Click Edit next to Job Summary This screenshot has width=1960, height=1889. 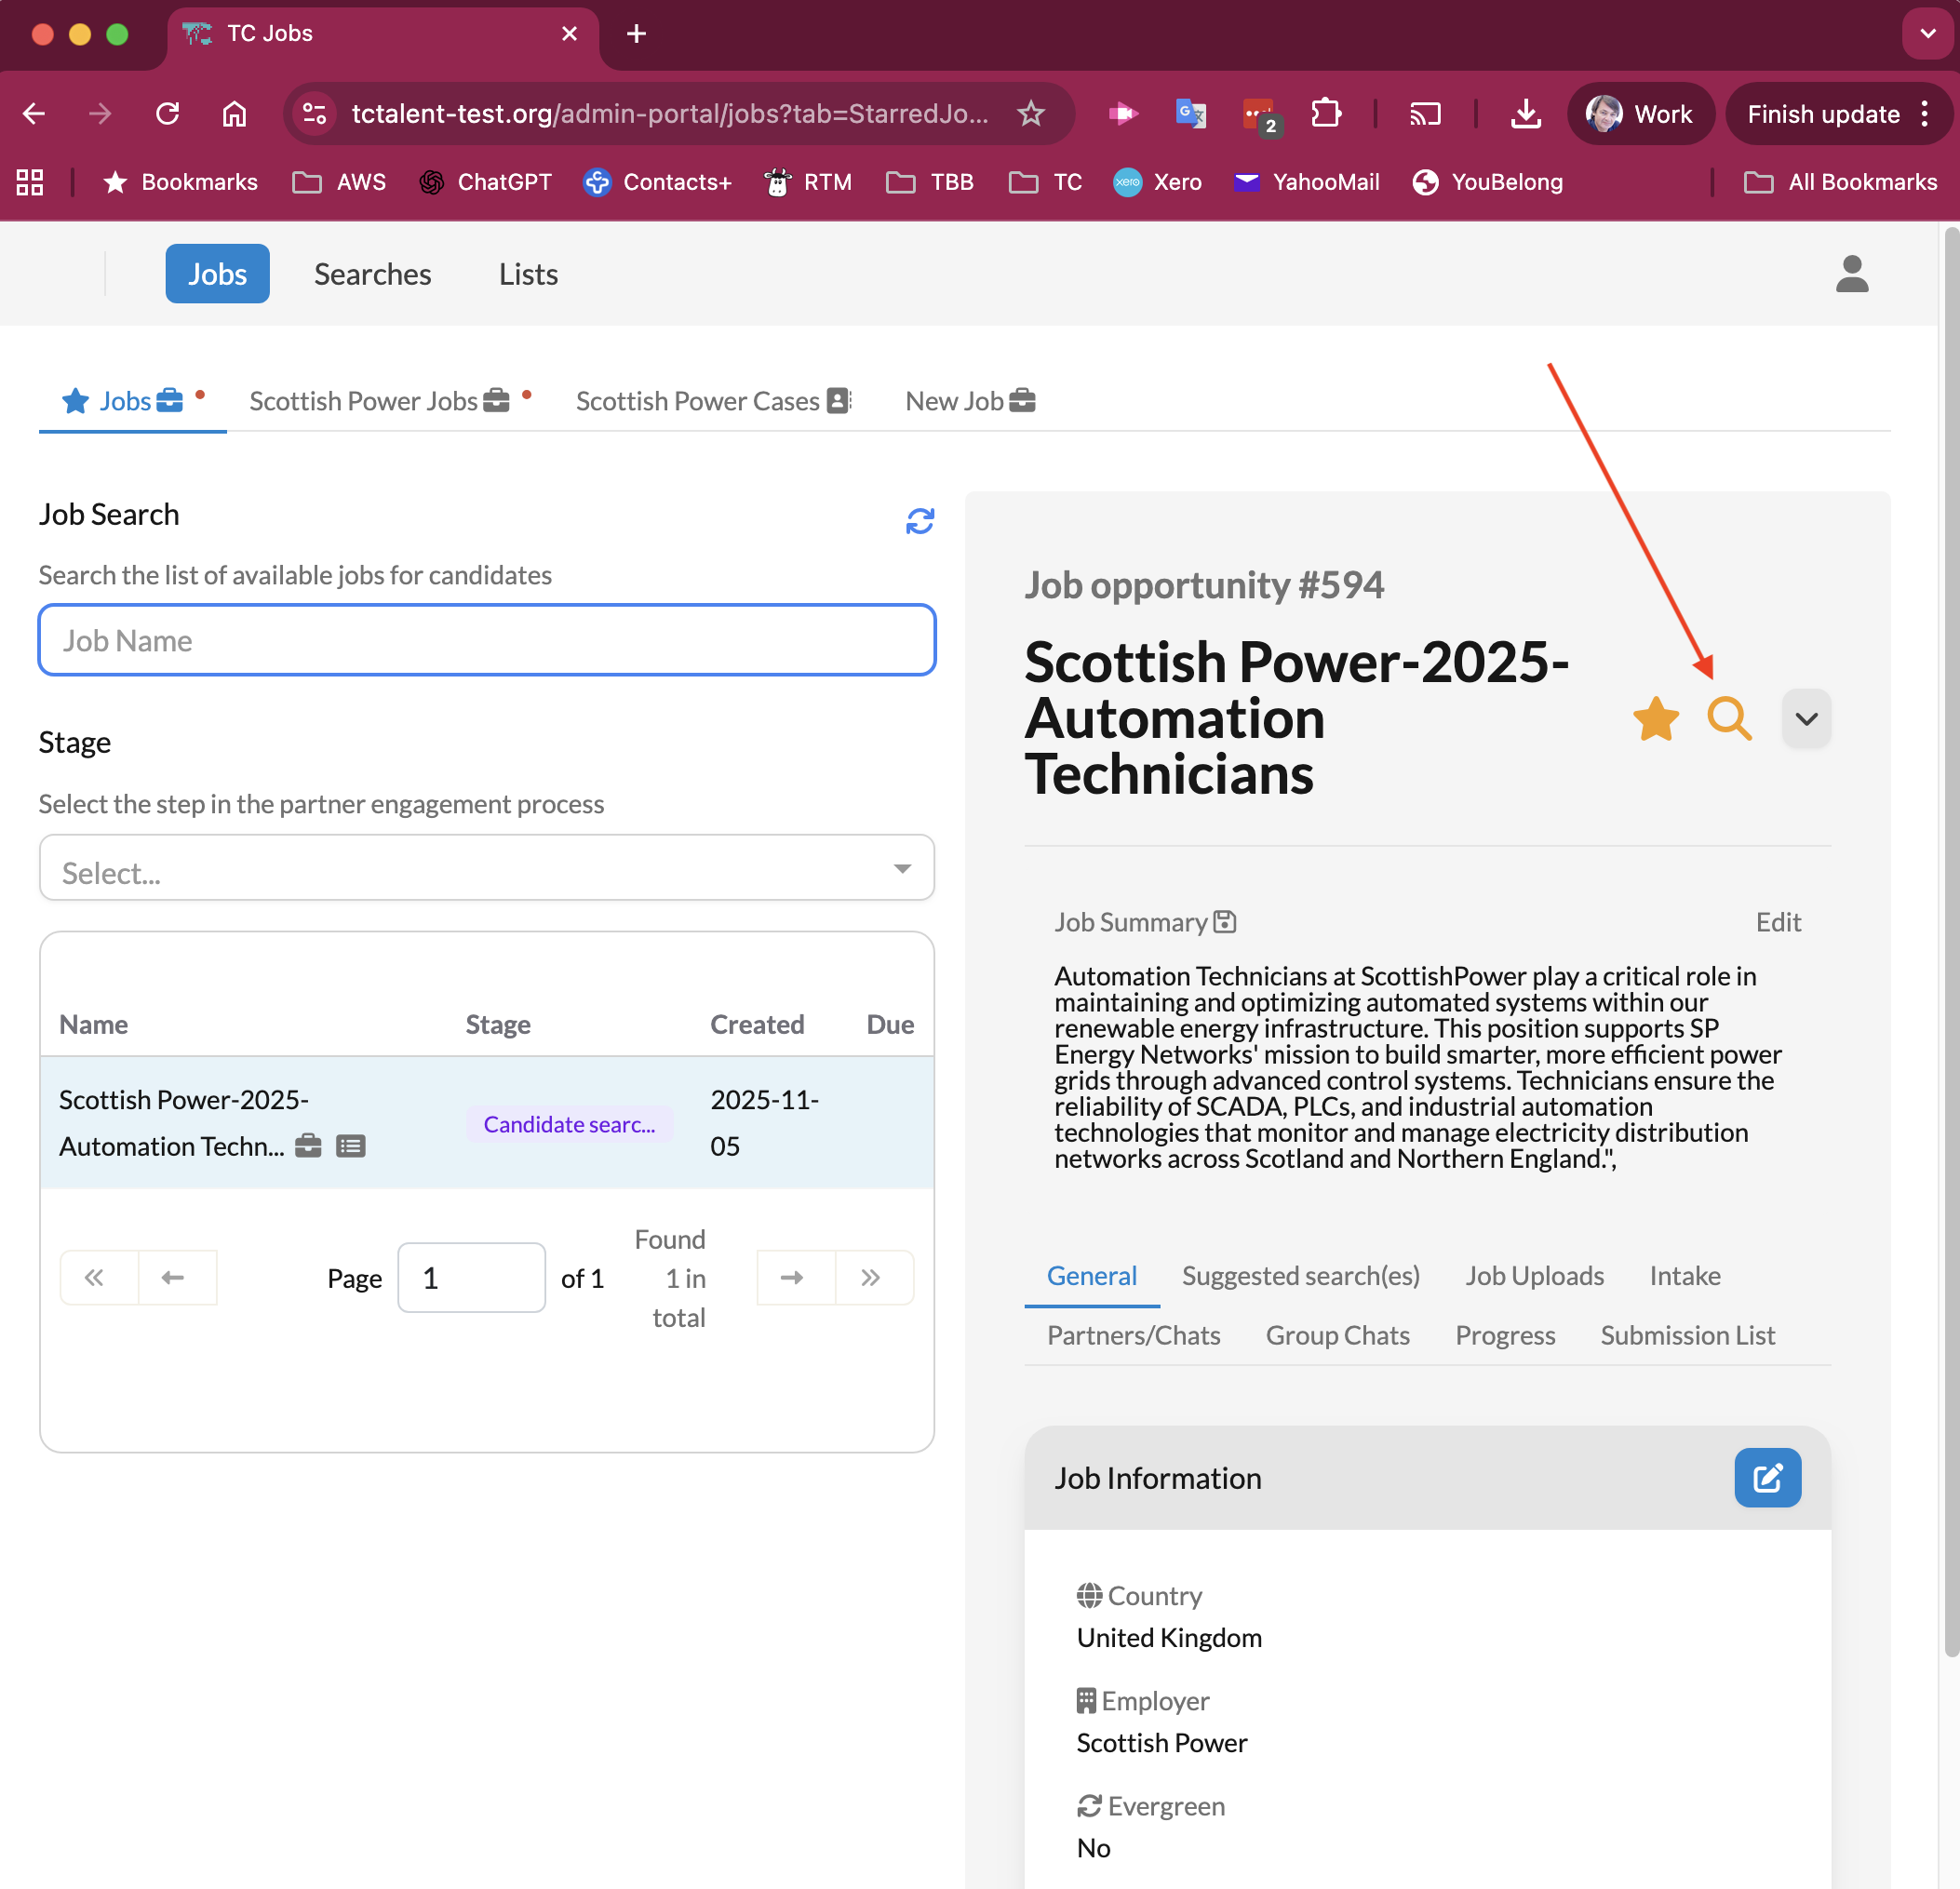pyautogui.click(x=1777, y=922)
